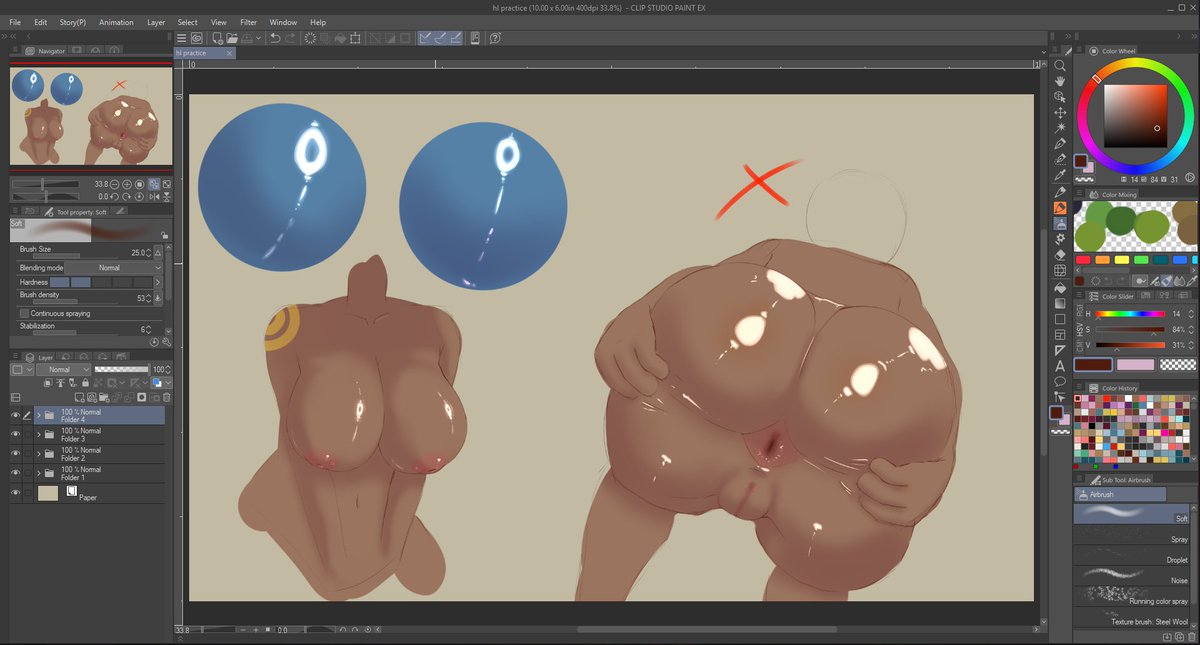Toggle visibility of Folder 4
Screen dimensions: 1200x645
(x=16, y=415)
